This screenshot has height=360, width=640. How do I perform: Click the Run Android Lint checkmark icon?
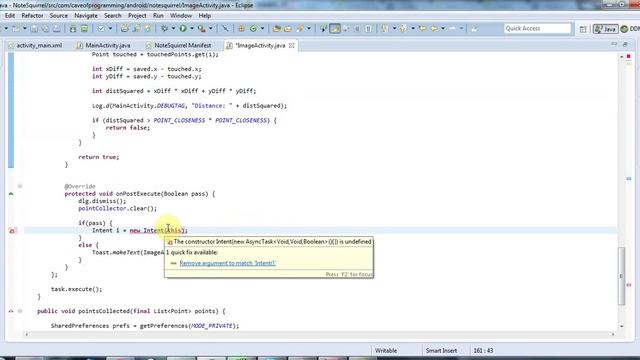click(100, 29)
